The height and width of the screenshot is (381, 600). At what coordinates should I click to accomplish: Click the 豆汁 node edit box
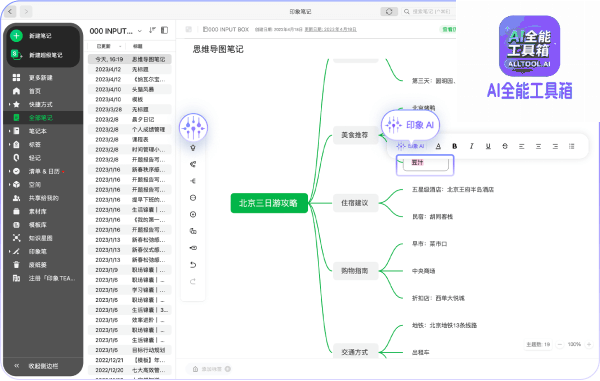tap(426, 164)
